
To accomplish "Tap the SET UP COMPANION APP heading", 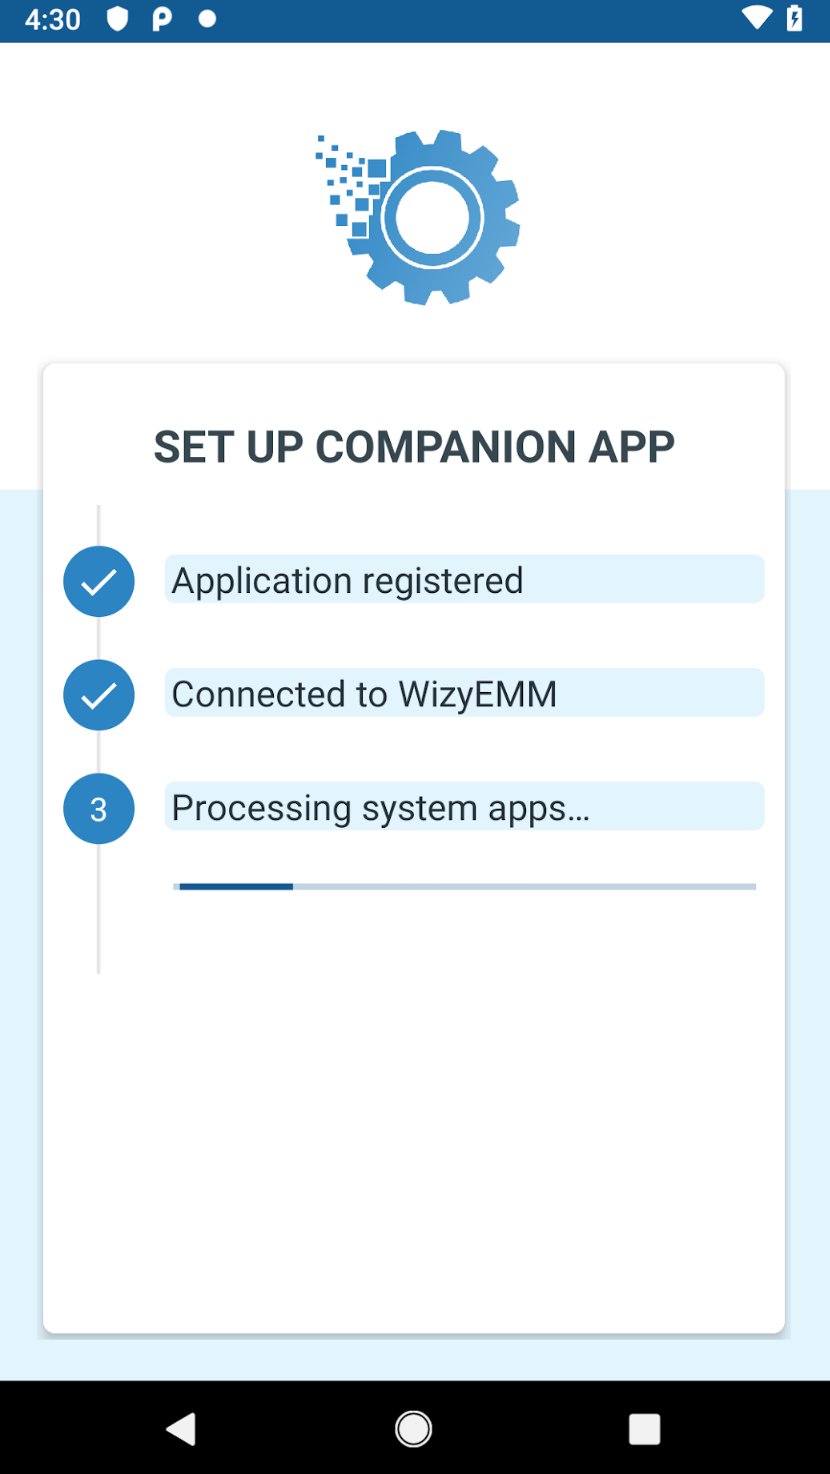I will (x=414, y=447).
